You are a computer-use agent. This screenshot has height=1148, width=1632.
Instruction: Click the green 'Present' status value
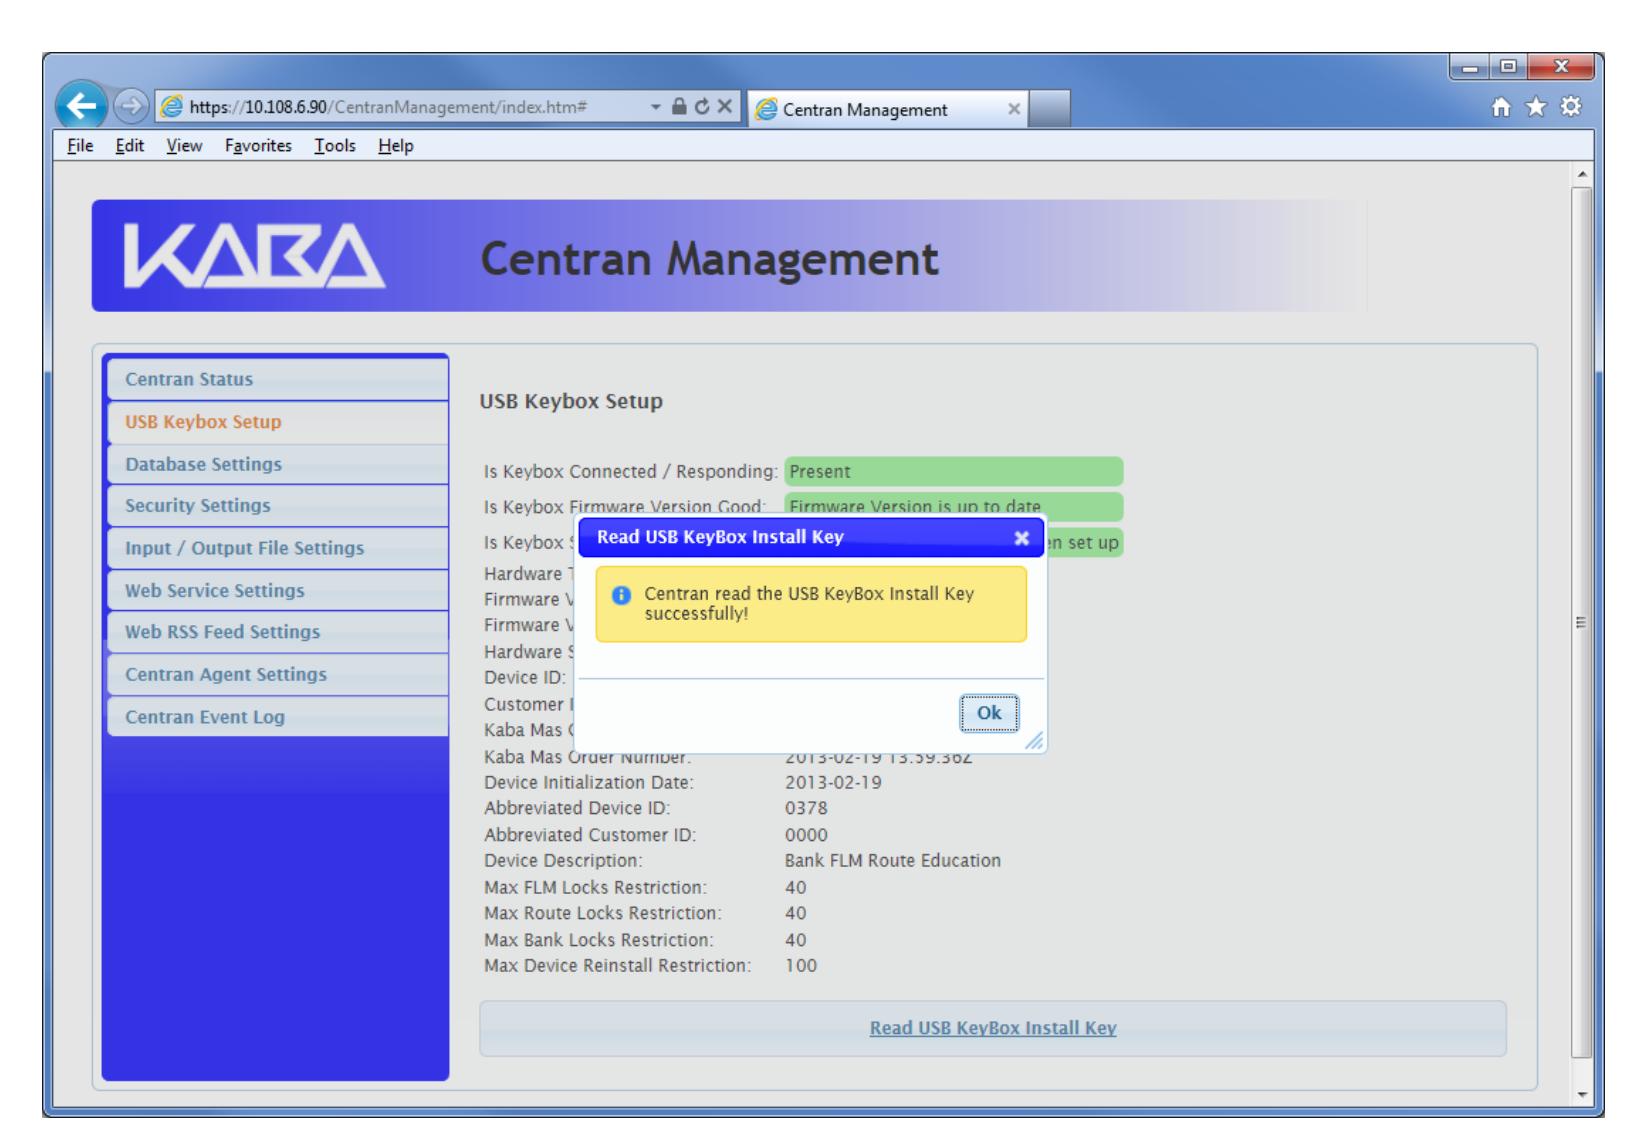(x=953, y=472)
